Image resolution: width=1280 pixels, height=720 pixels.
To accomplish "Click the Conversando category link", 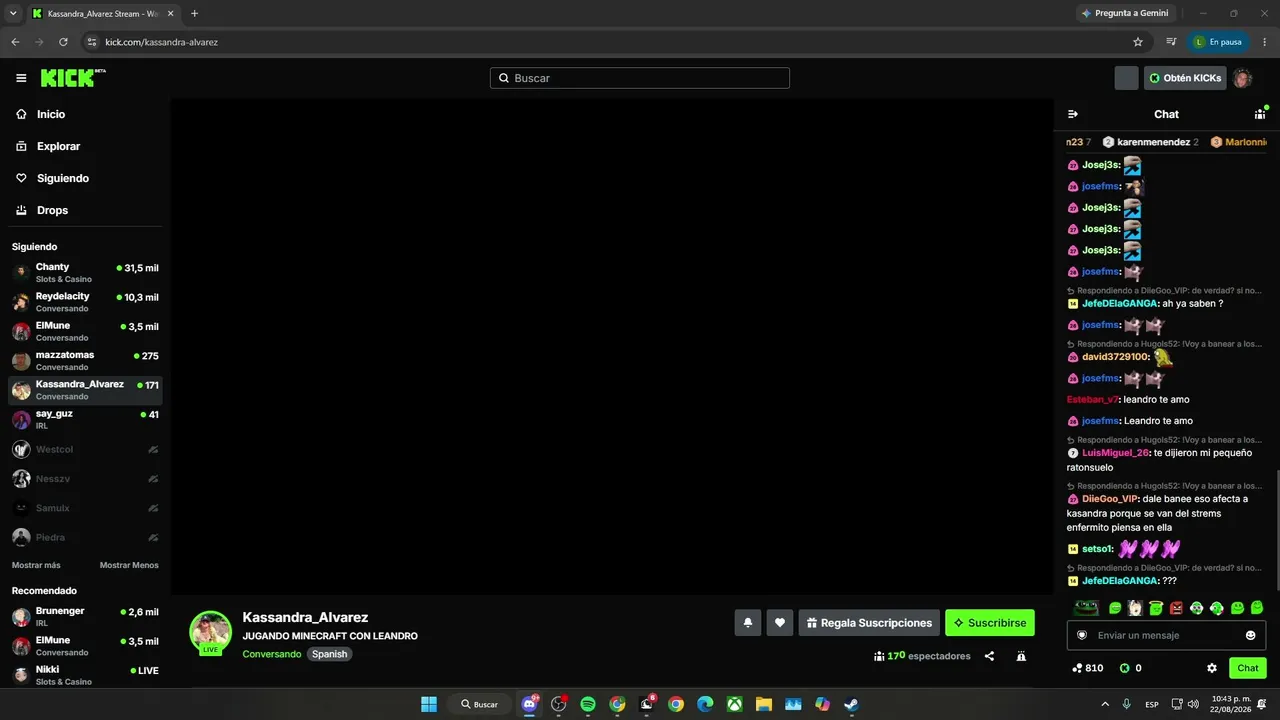I will 272,654.
